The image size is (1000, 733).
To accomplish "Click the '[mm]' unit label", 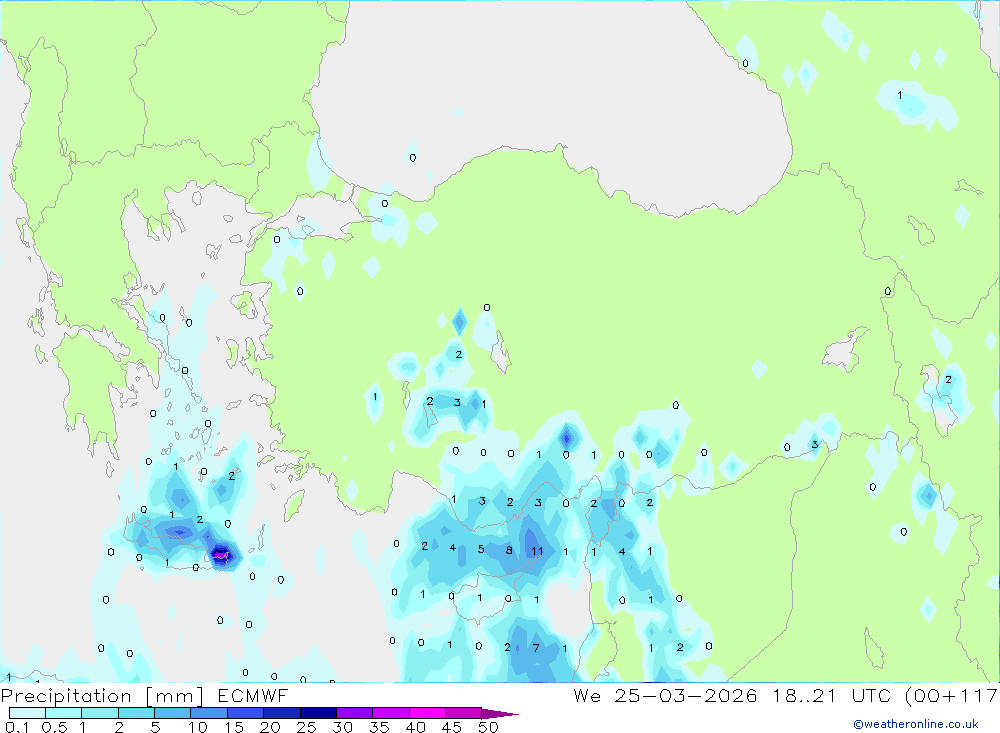I will [x=175, y=696].
